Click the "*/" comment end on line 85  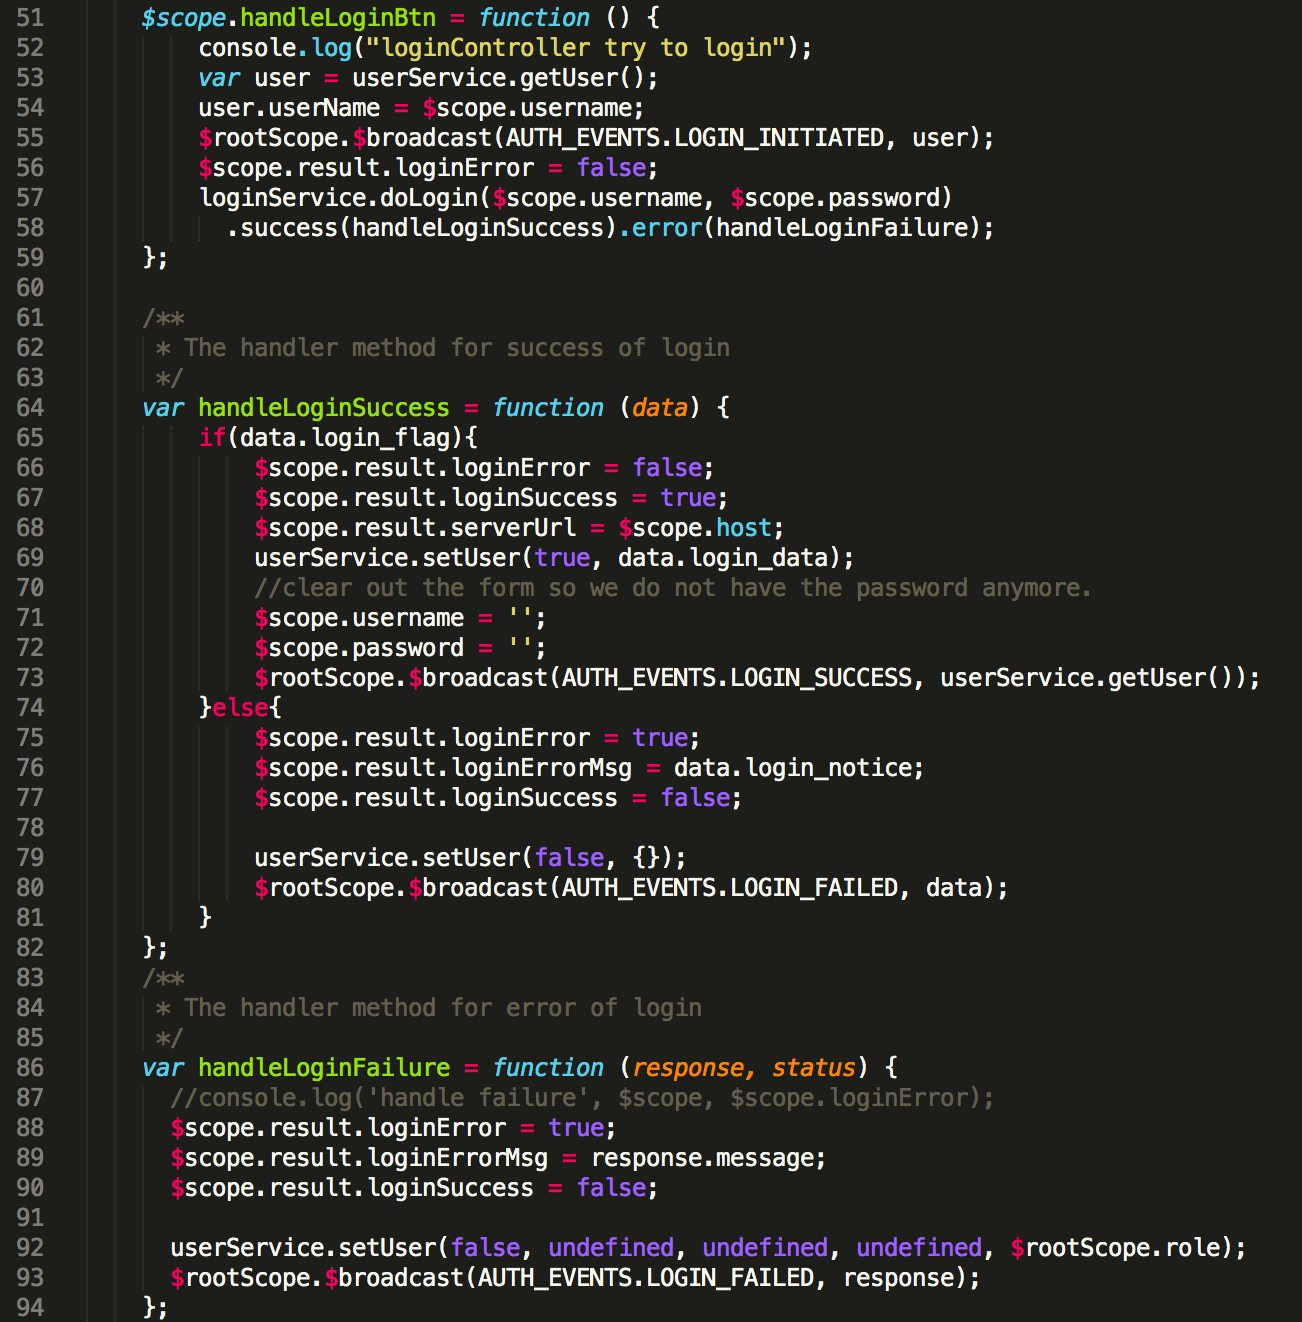tap(170, 1038)
